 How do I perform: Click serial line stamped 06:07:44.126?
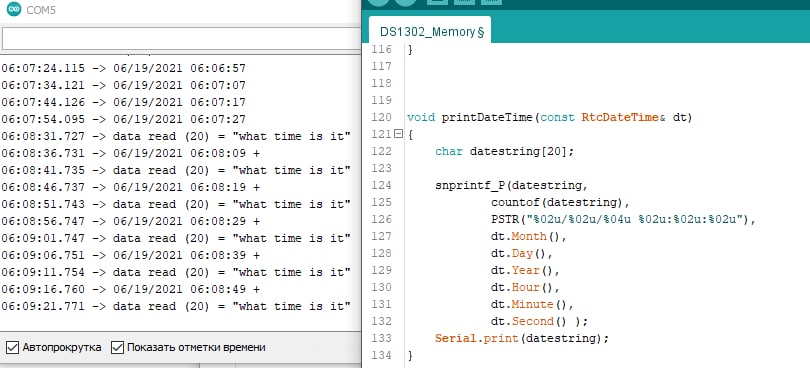[123, 102]
